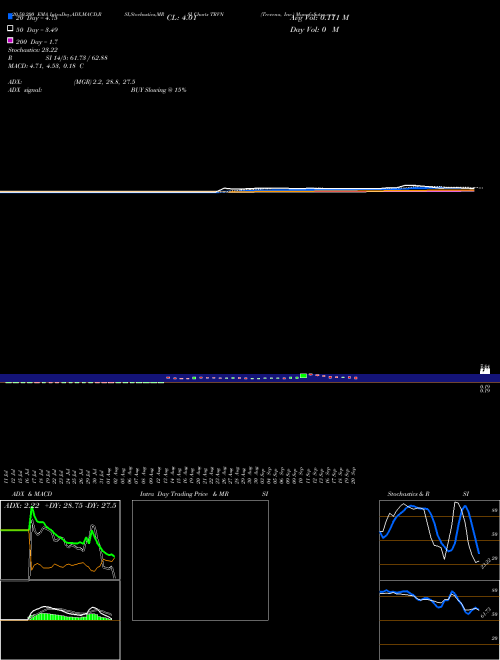
Task: Click the MACD values line
Action: tap(46, 66)
